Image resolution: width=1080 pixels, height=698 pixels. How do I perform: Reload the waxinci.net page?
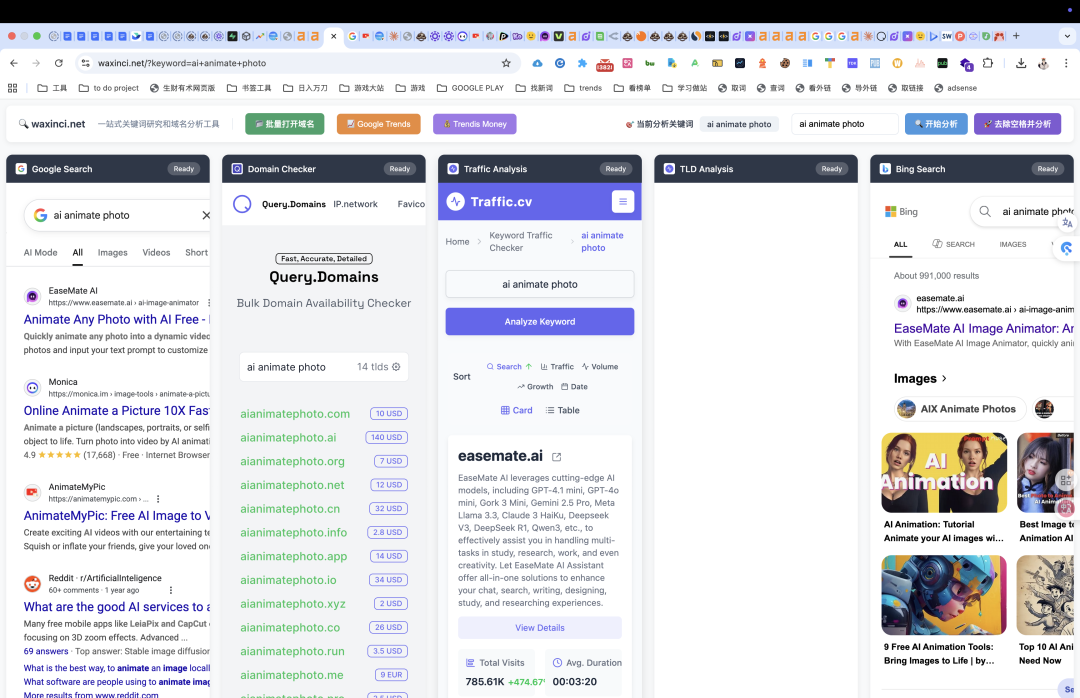tap(59, 63)
